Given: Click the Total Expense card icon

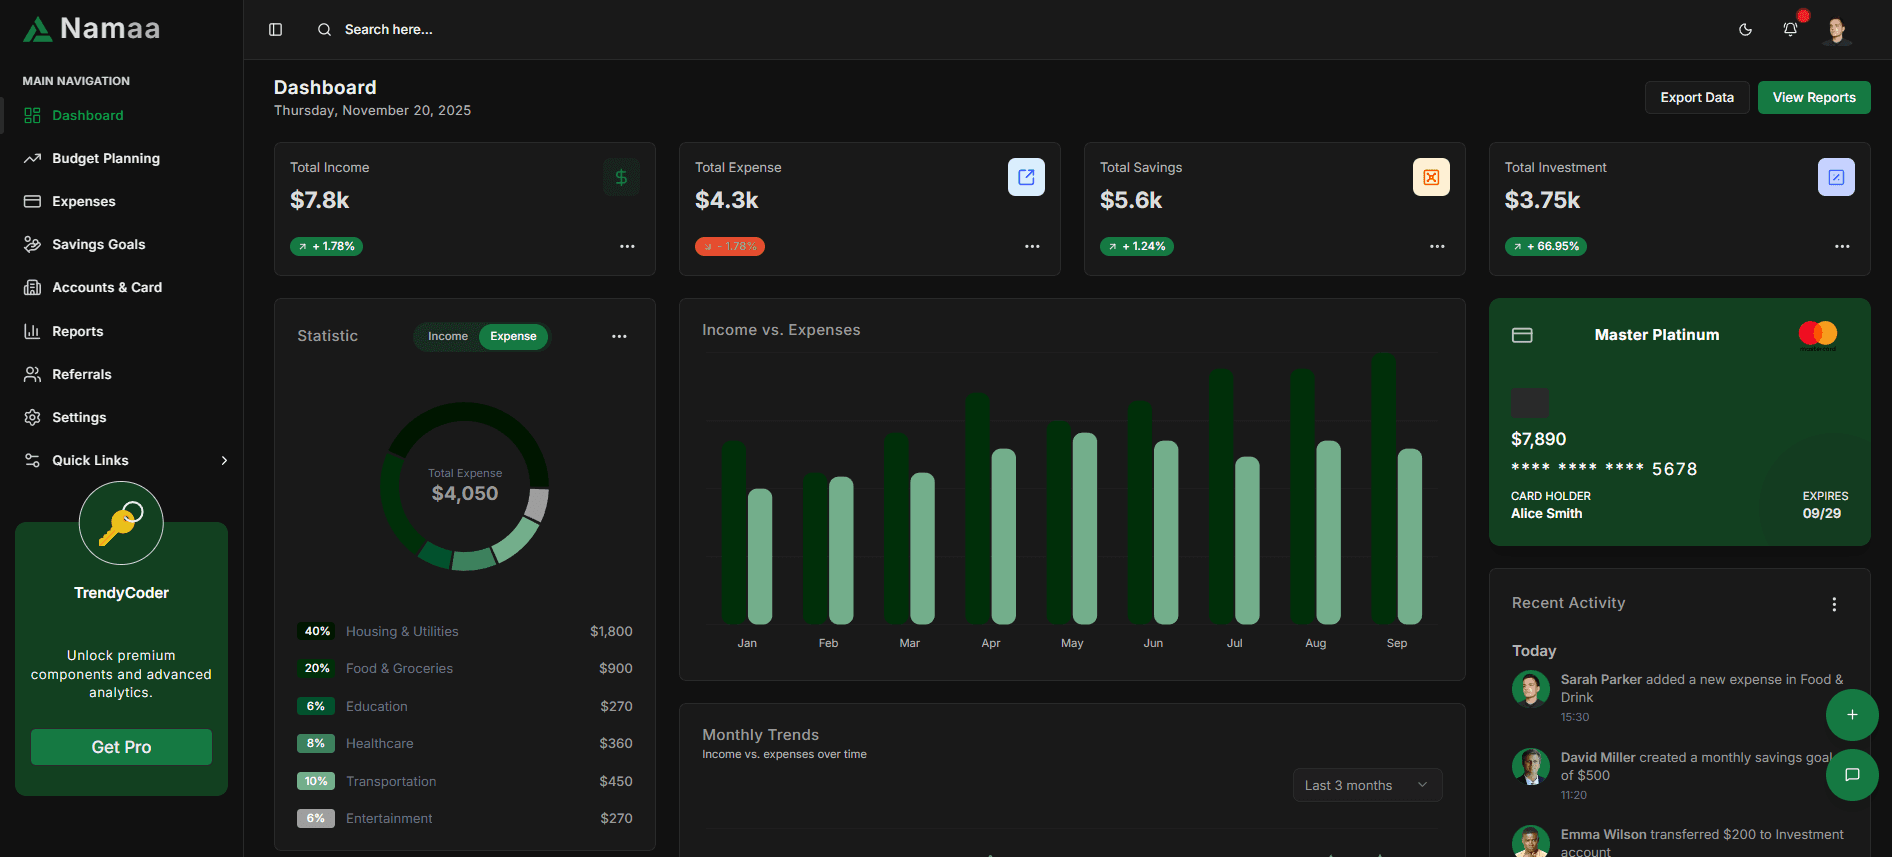Looking at the screenshot, I should 1026,177.
